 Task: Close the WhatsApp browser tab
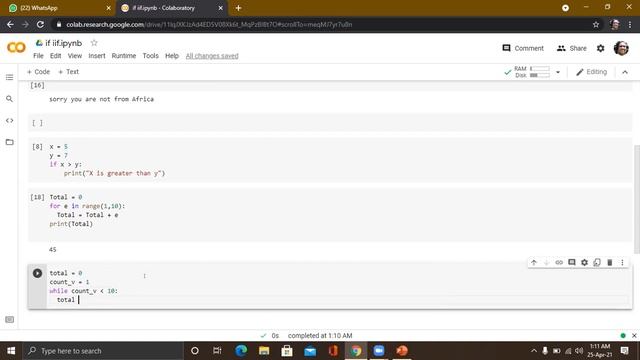click(109, 8)
